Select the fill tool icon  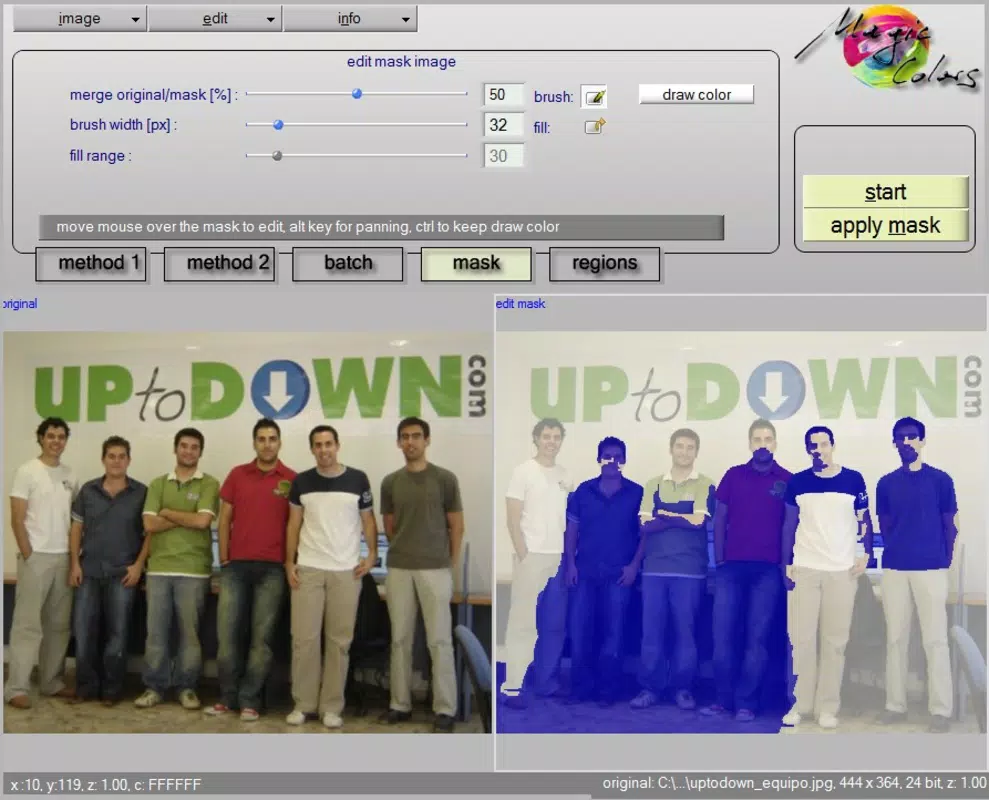click(x=595, y=126)
